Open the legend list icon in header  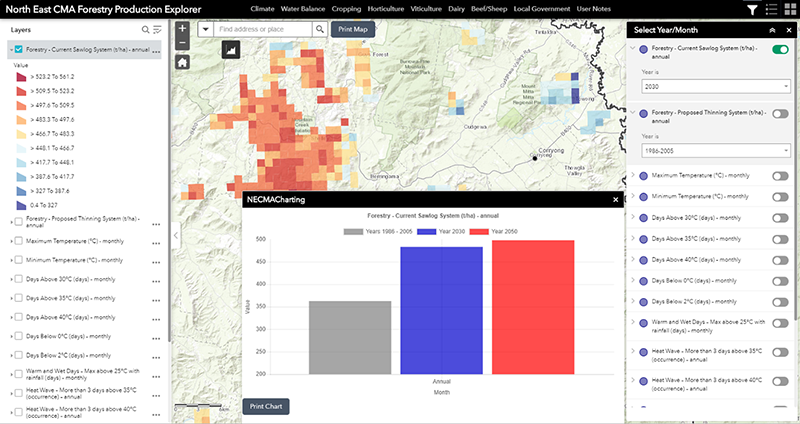pyautogui.click(x=770, y=9)
